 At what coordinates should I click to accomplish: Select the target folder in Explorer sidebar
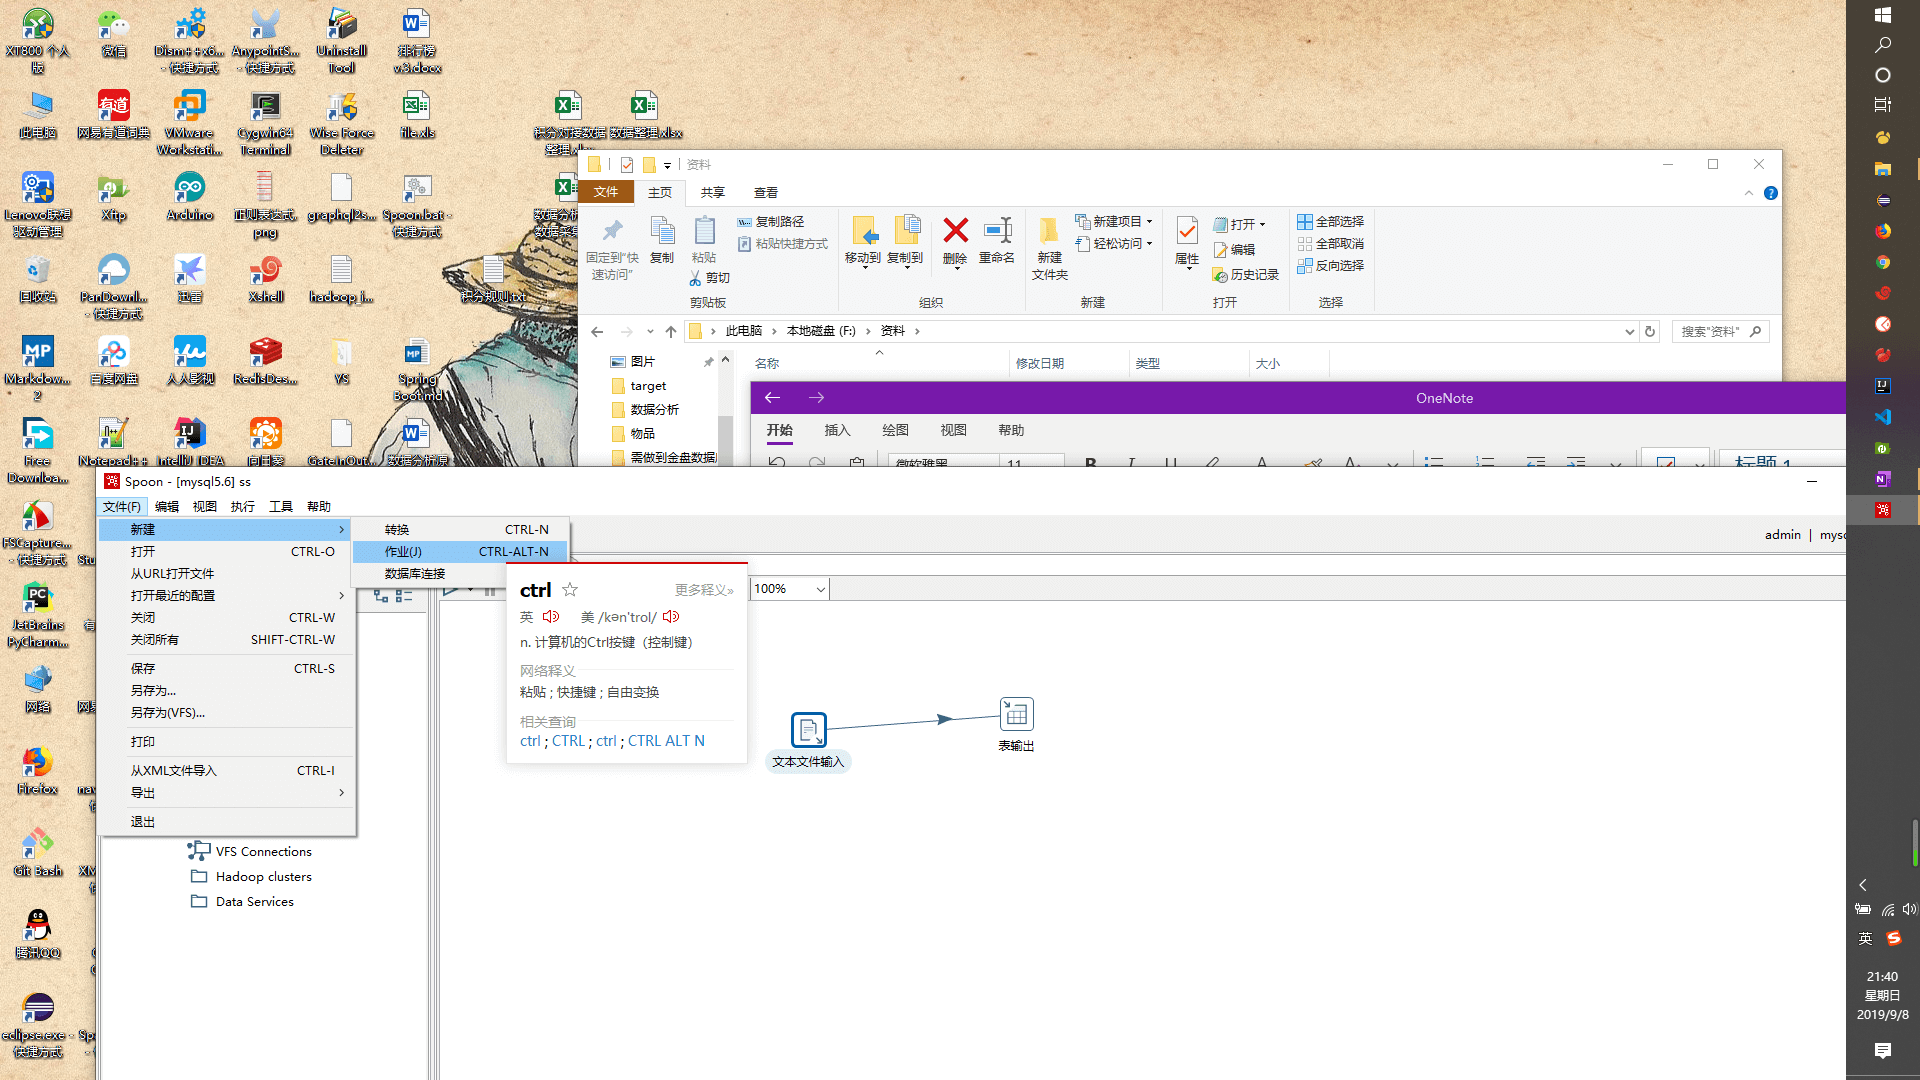(648, 386)
